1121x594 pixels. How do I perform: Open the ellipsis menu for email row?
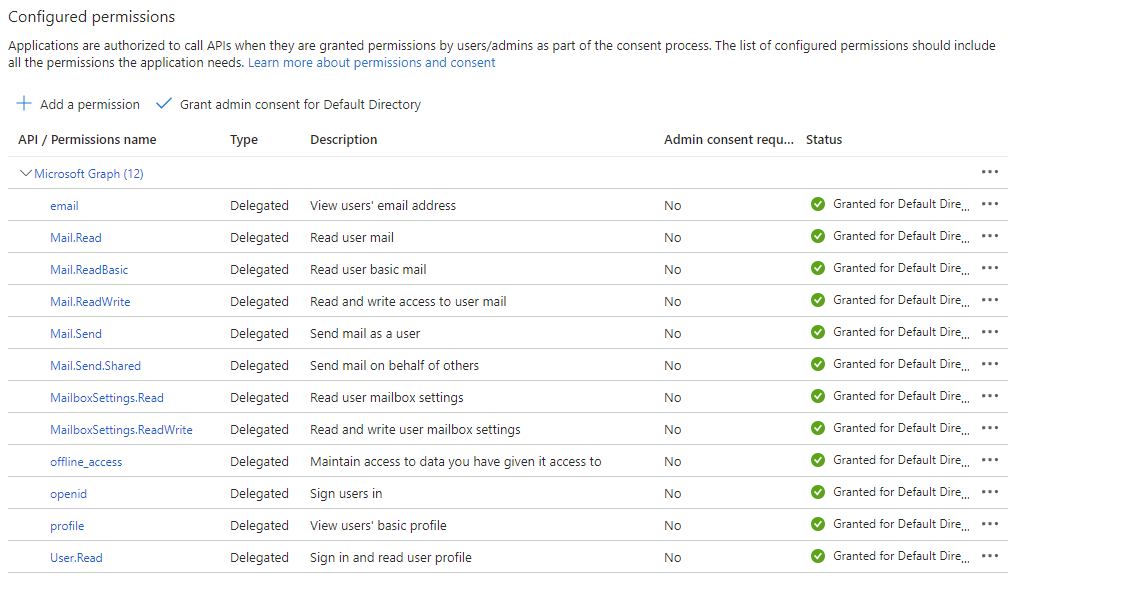pos(989,204)
